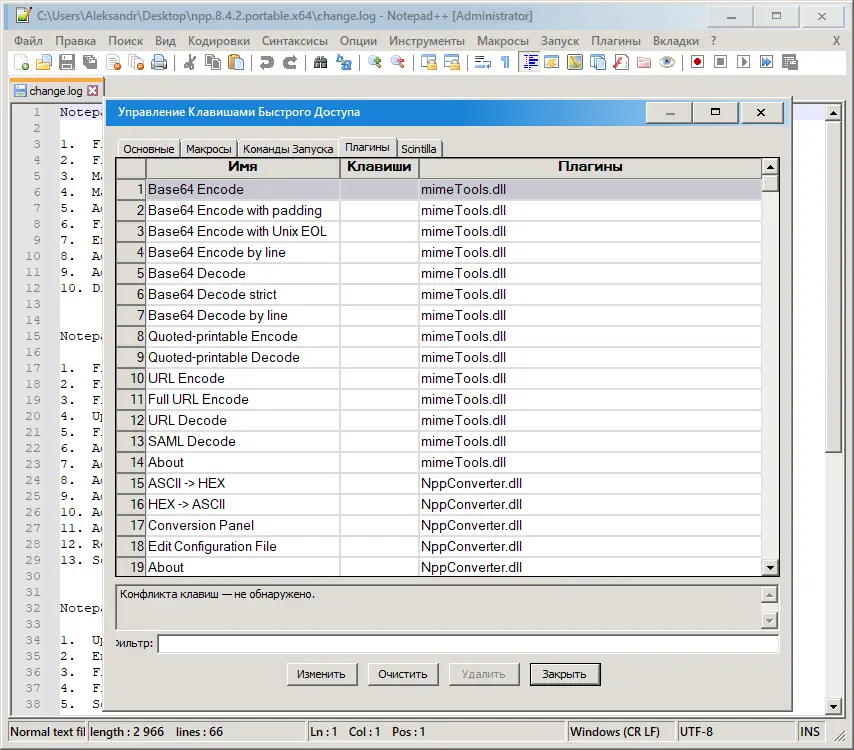Click the Replace toolbar icon
Viewport: 854px width, 750px height.
tap(344, 63)
